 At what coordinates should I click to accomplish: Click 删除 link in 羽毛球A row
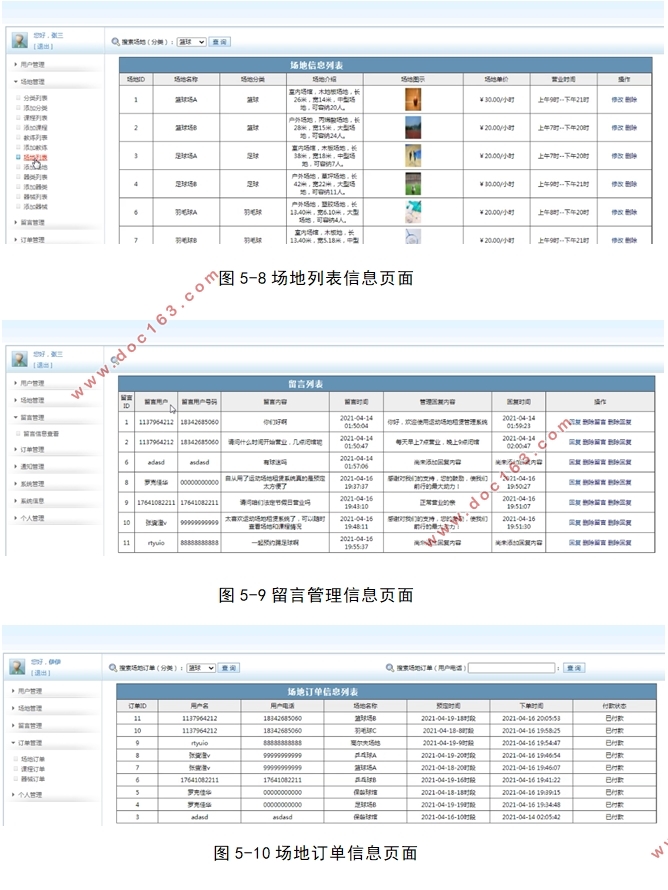coord(631,212)
